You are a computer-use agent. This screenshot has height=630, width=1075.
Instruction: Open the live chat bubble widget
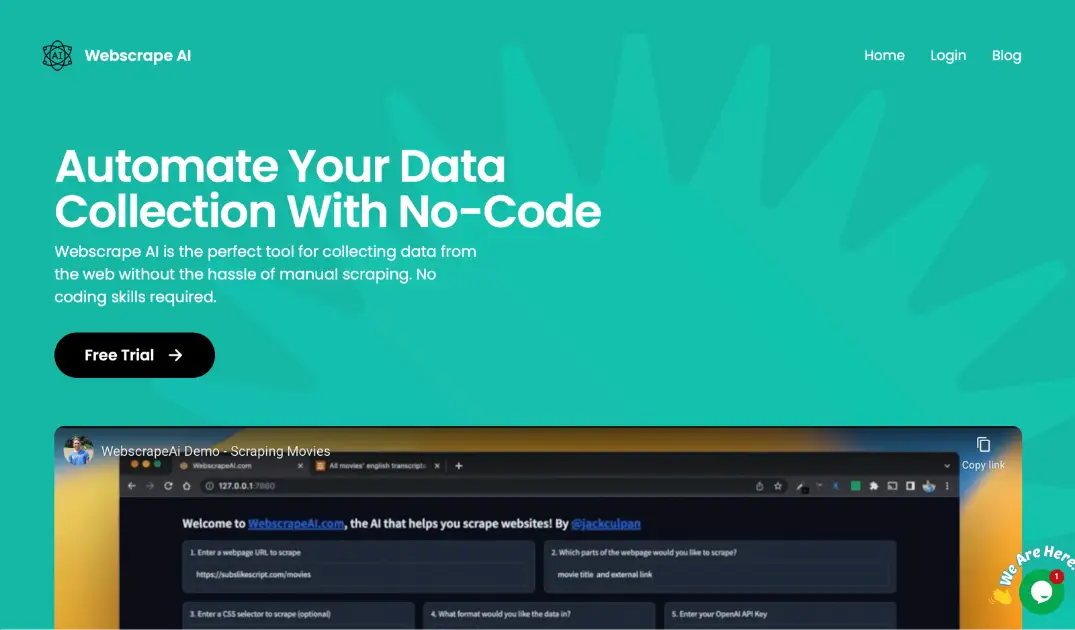click(x=1041, y=591)
